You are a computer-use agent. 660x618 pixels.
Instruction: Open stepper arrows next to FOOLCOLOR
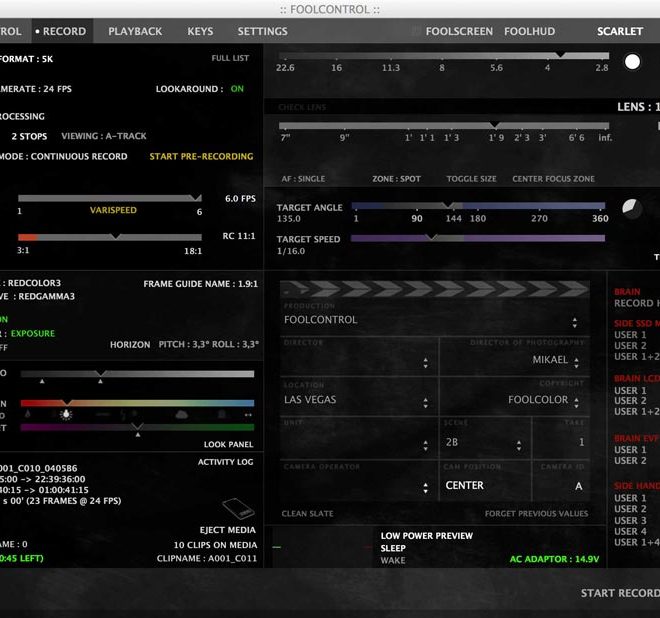point(576,402)
